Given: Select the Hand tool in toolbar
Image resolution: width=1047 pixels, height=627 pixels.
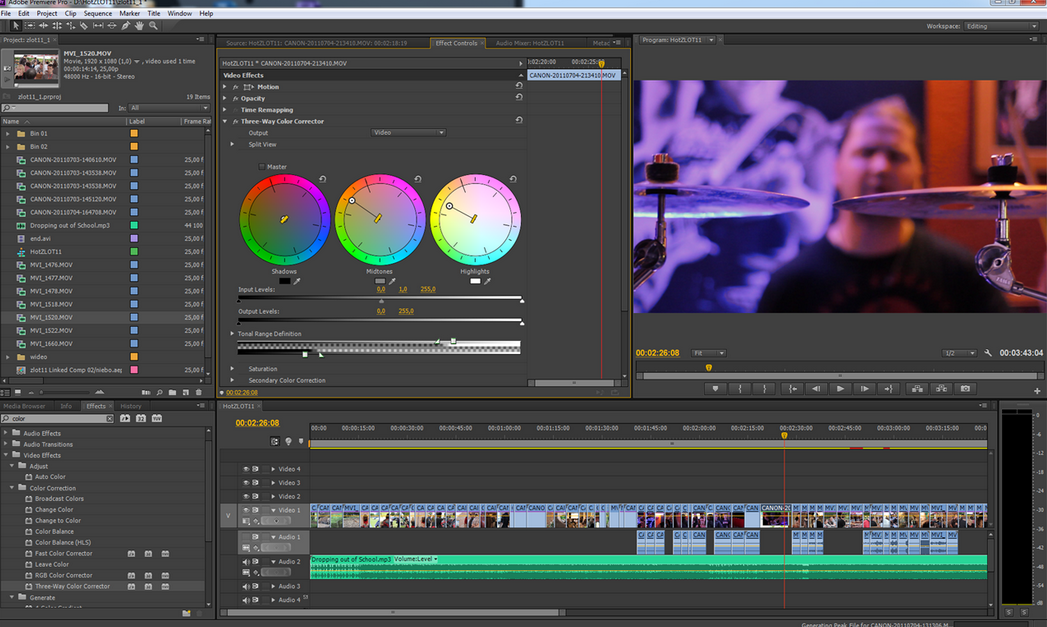Looking at the screenshot, I should pos(139,25).
